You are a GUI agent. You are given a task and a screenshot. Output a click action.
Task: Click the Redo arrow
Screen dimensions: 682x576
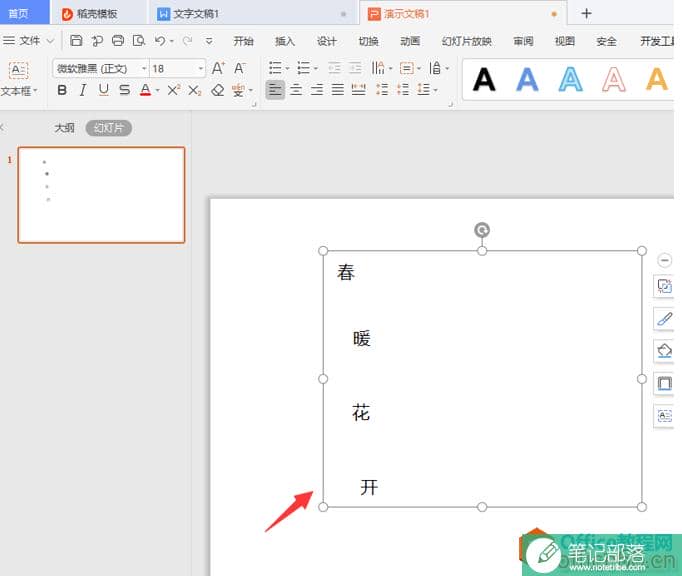point(187,40)
